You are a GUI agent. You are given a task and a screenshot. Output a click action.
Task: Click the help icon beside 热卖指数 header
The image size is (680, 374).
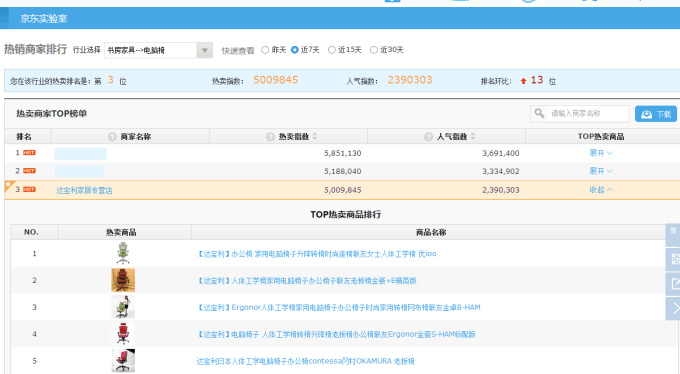270,137
